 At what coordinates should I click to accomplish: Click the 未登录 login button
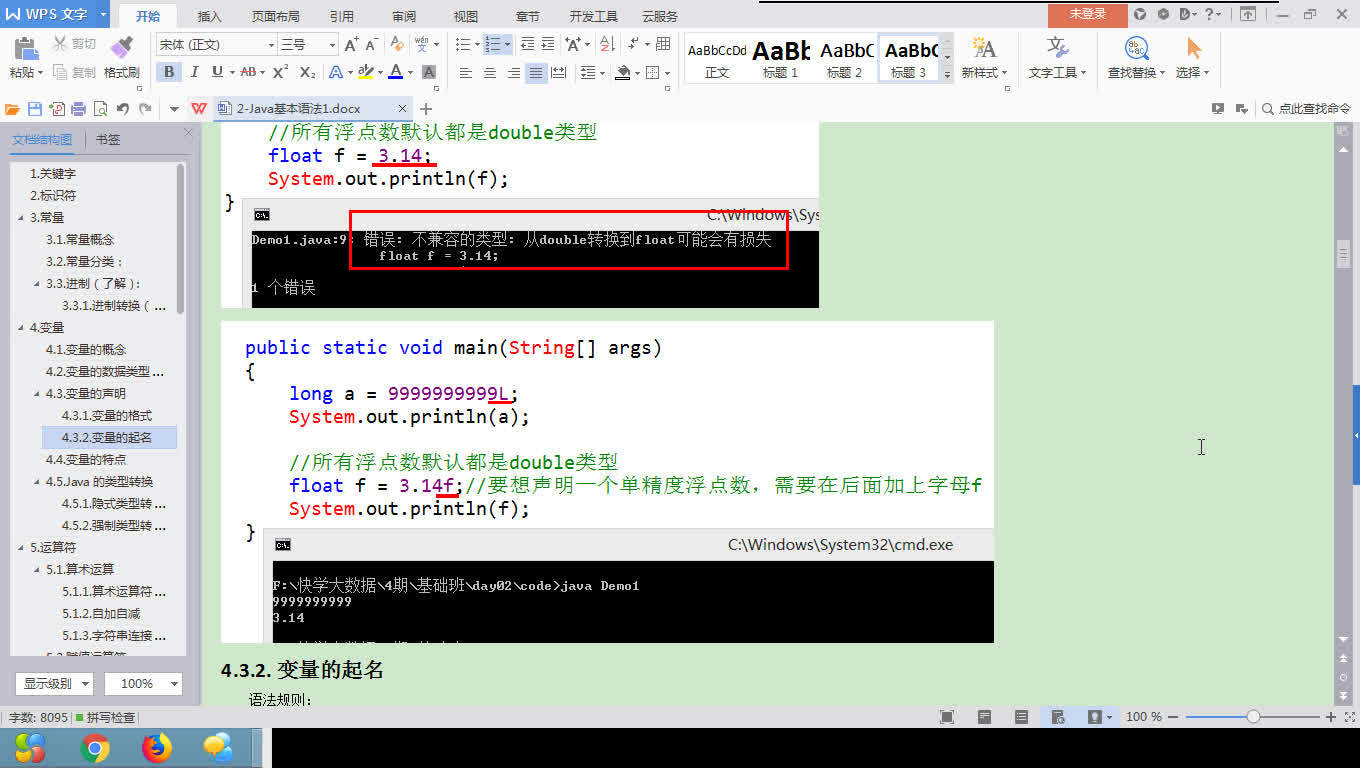point(1088,14)
